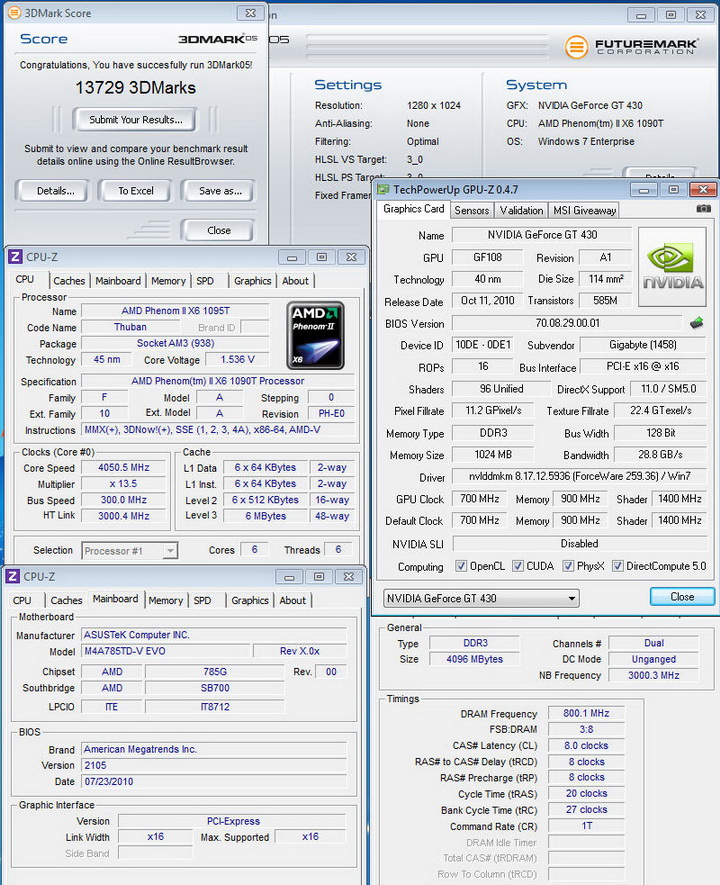Switch to Caches tab in top CPU-Z

tap(69, 281)
